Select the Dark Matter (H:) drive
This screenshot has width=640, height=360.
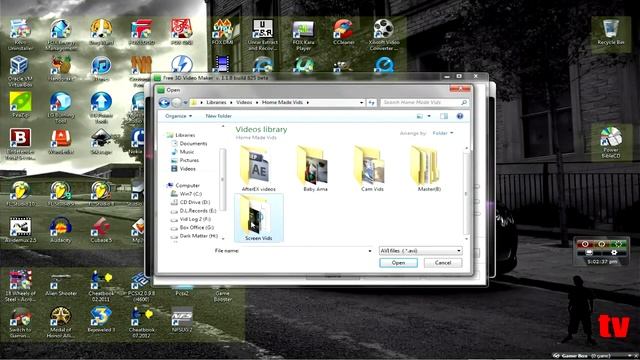coord(198,236)
